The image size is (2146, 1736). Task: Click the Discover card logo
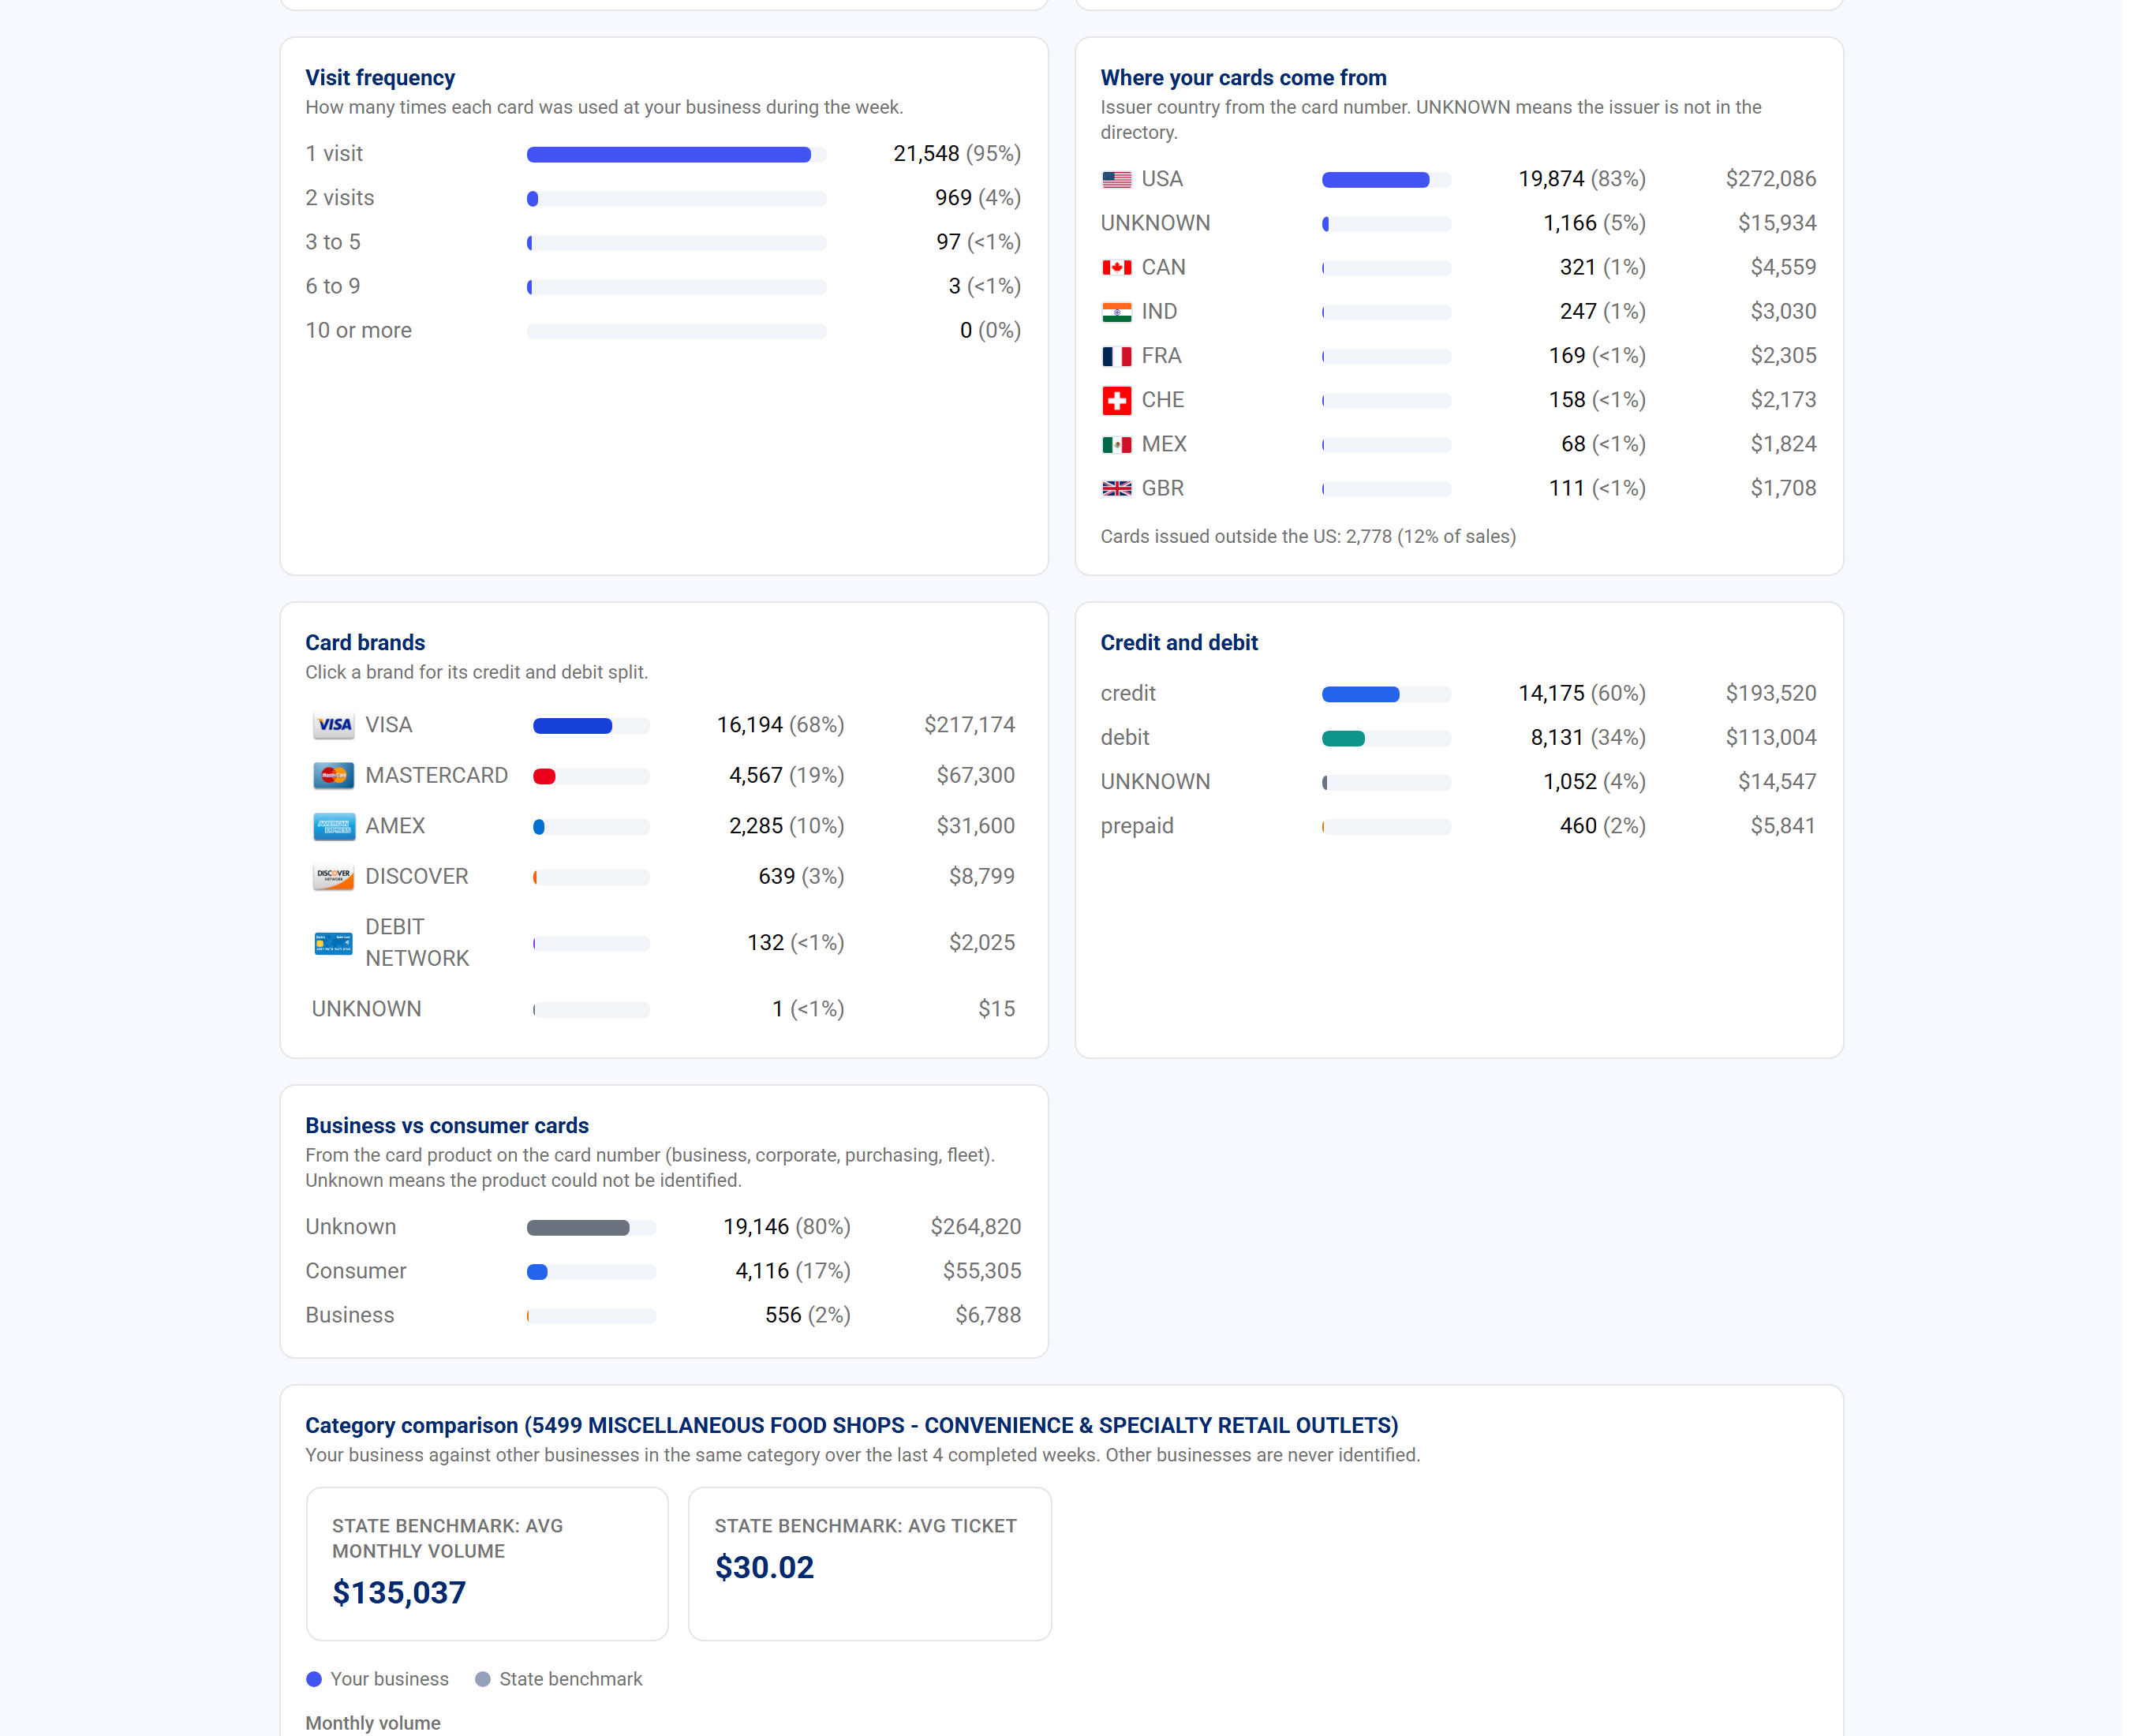(333, 876)
